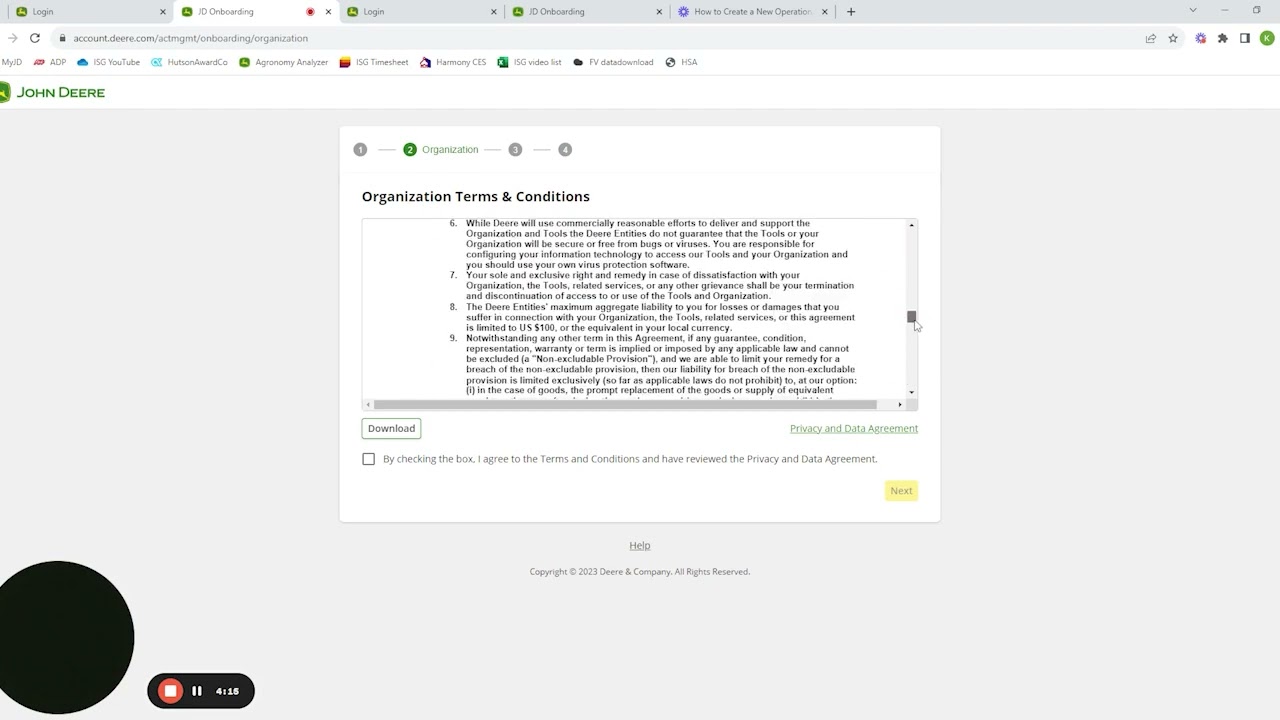Pause the screen recording
Image resolution: width=1280 pixels, height=720 pixels.
coord(197,691)
